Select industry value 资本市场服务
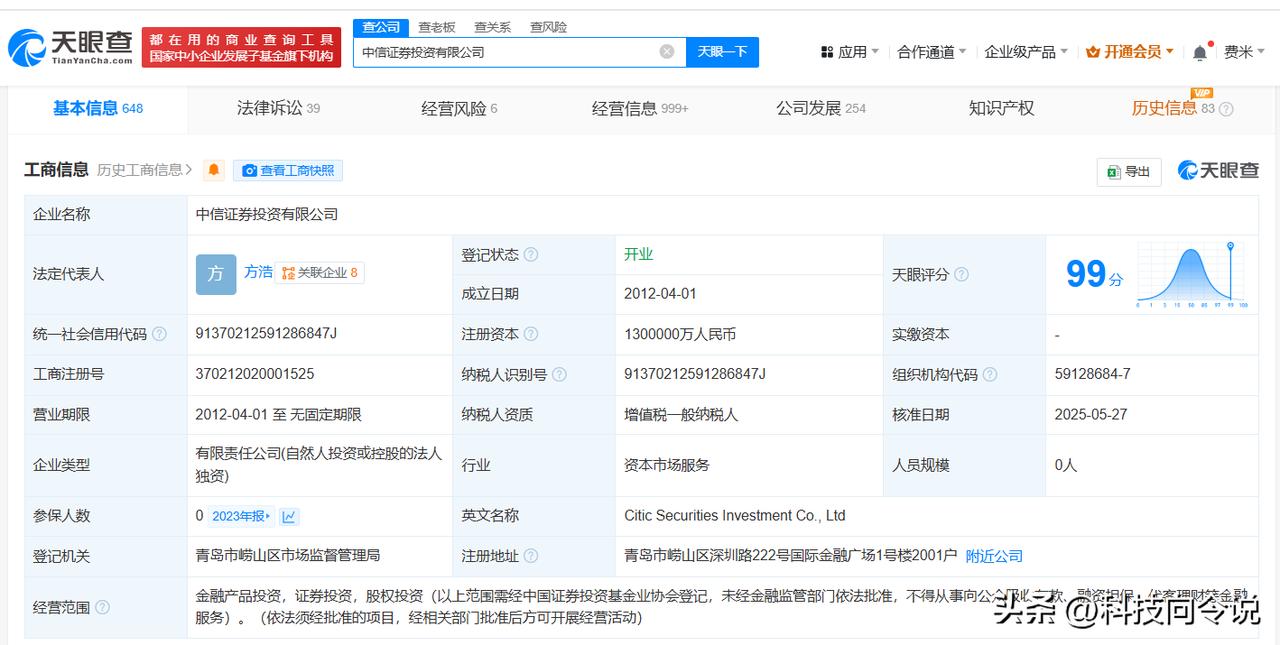 click(667, 465)
